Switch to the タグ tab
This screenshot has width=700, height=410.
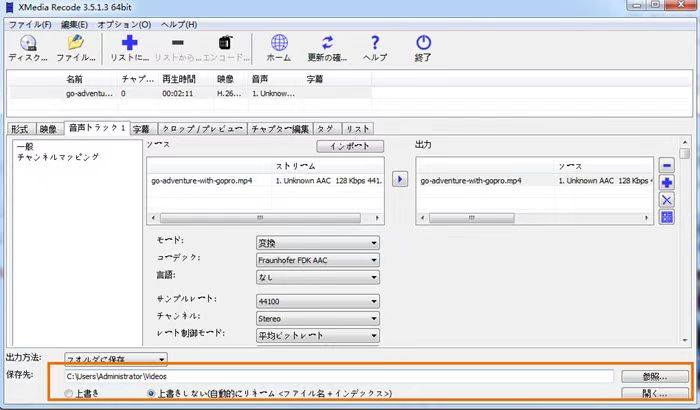pos(326,129)
